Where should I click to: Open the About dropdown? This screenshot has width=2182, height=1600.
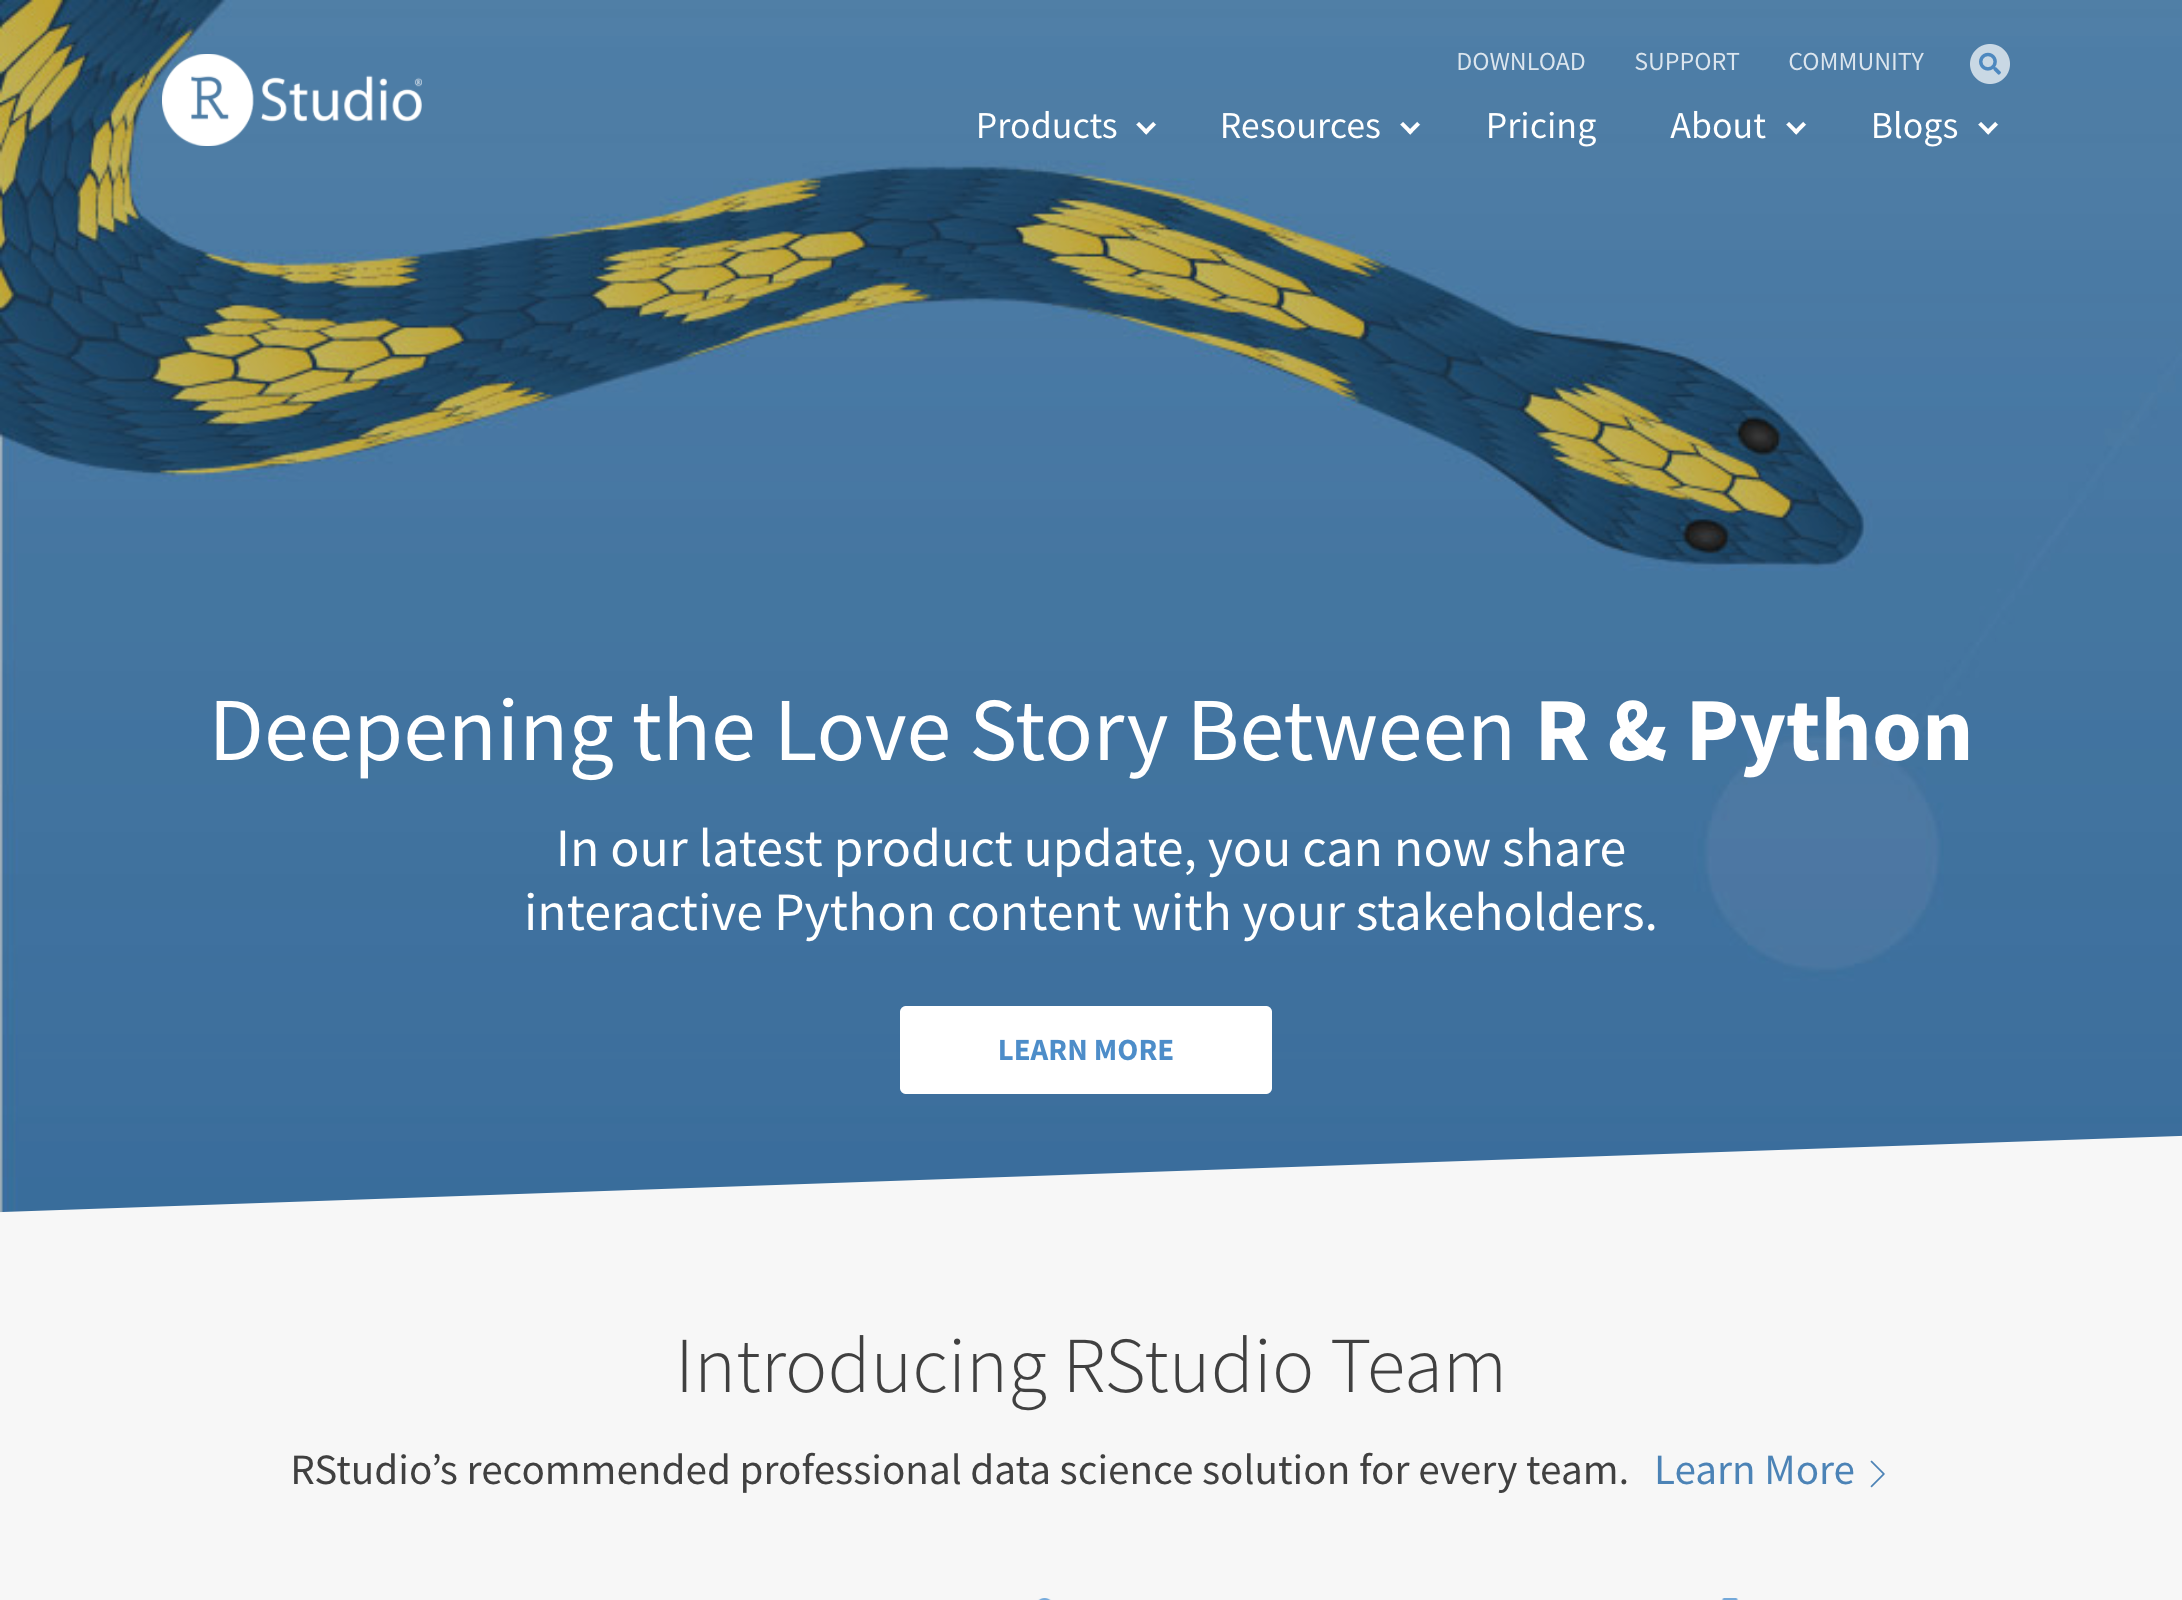tap(1717, 126)
